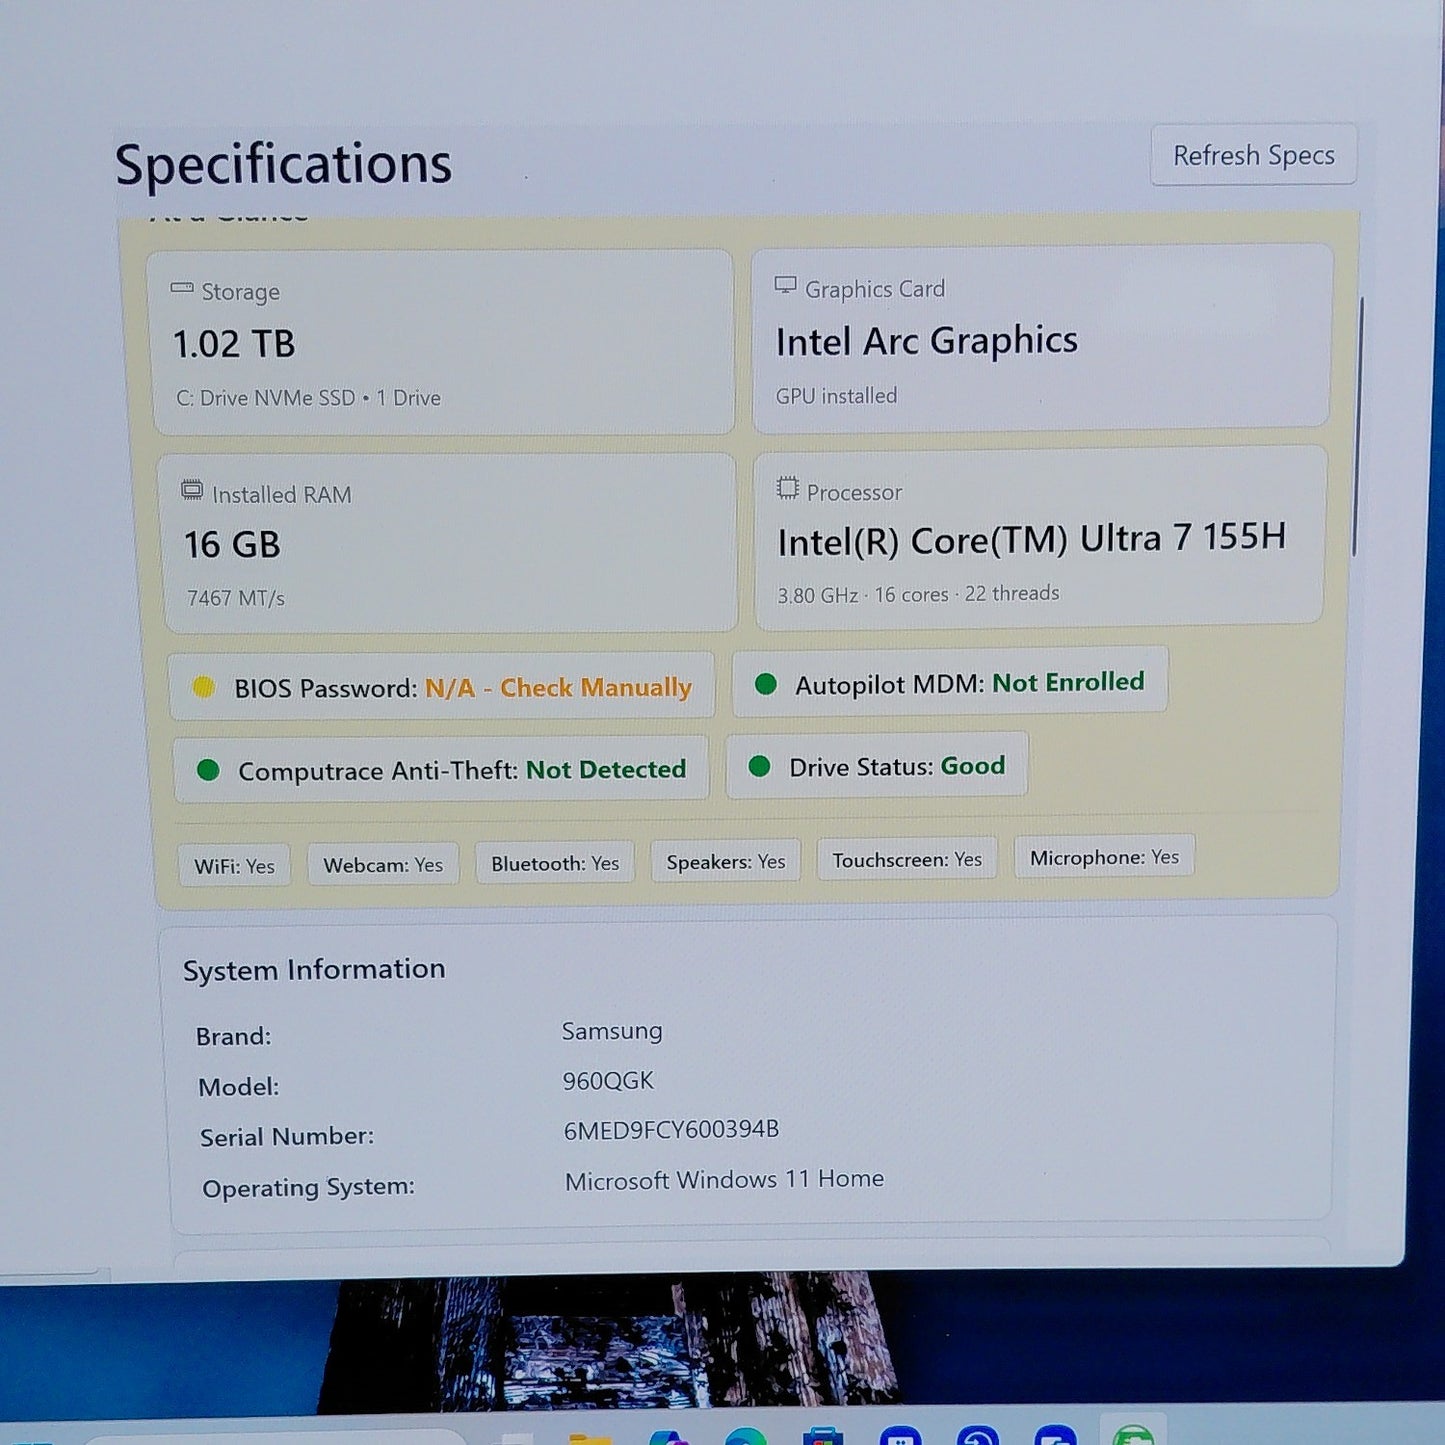Click the Serial Number: label
Screen dimensions: 1445x1445
pos(287,1137)
